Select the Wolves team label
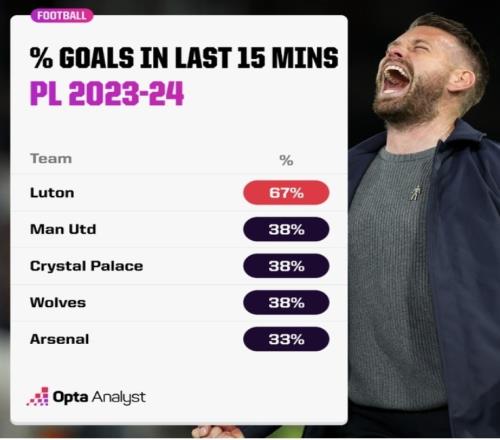The width and height of the screenshot is (500, 440). pos(58,303)
